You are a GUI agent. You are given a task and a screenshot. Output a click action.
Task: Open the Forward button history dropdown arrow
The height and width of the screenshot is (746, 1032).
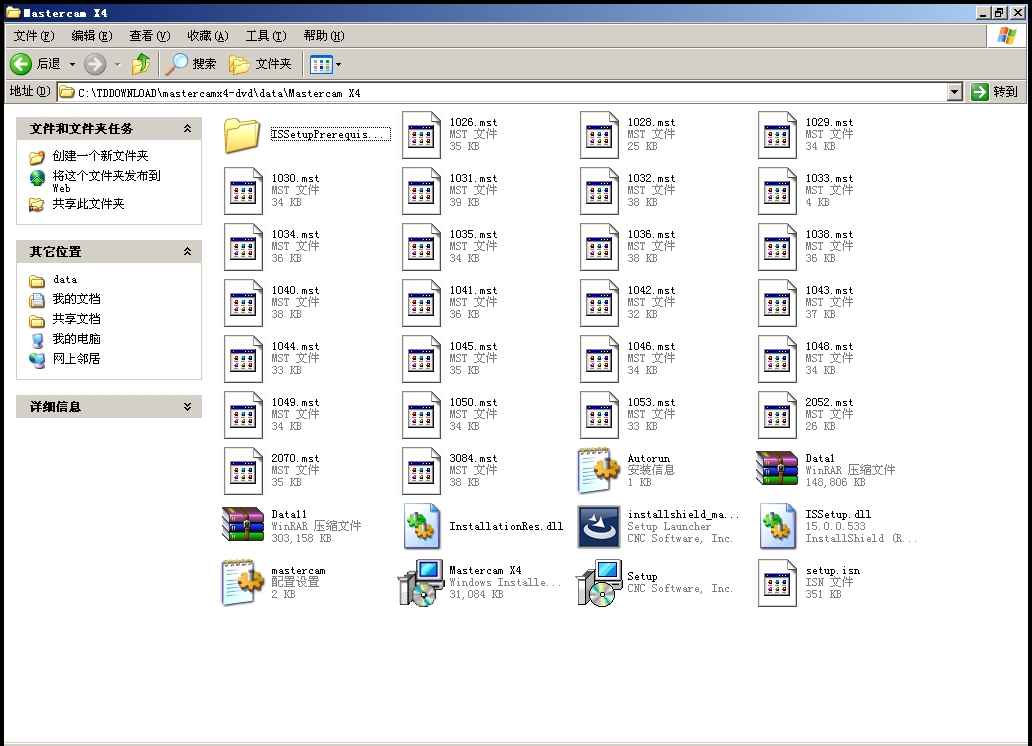[117, 65]
